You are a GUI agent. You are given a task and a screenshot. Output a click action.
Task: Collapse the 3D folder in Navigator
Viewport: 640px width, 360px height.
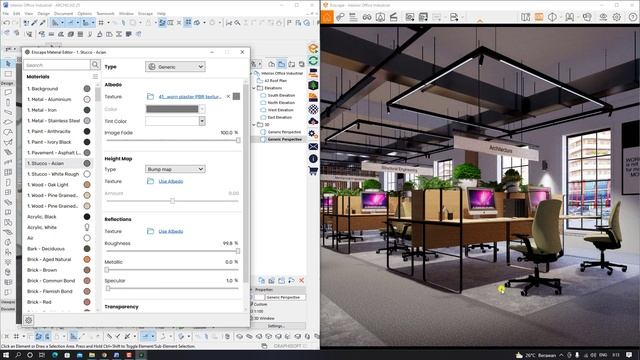(x=254, y=124)
